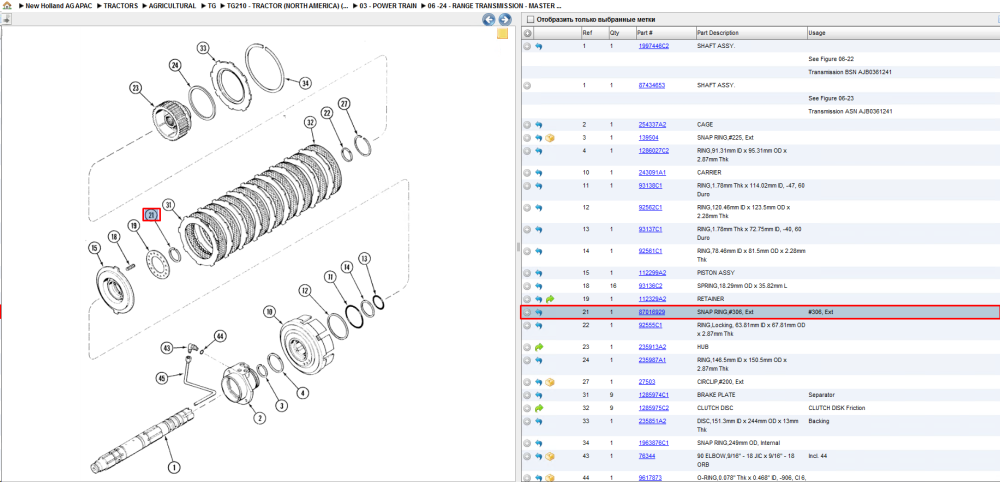Open part number link 87016929
Viewport: 1000px width, 482px height.
pos(652,312)
